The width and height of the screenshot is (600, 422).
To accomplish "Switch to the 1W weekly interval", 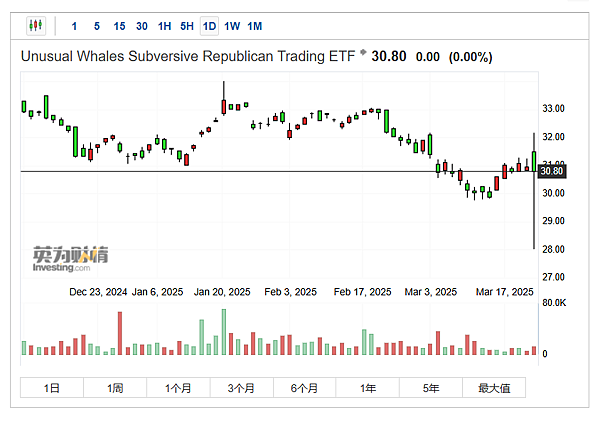I will (232, 25).
